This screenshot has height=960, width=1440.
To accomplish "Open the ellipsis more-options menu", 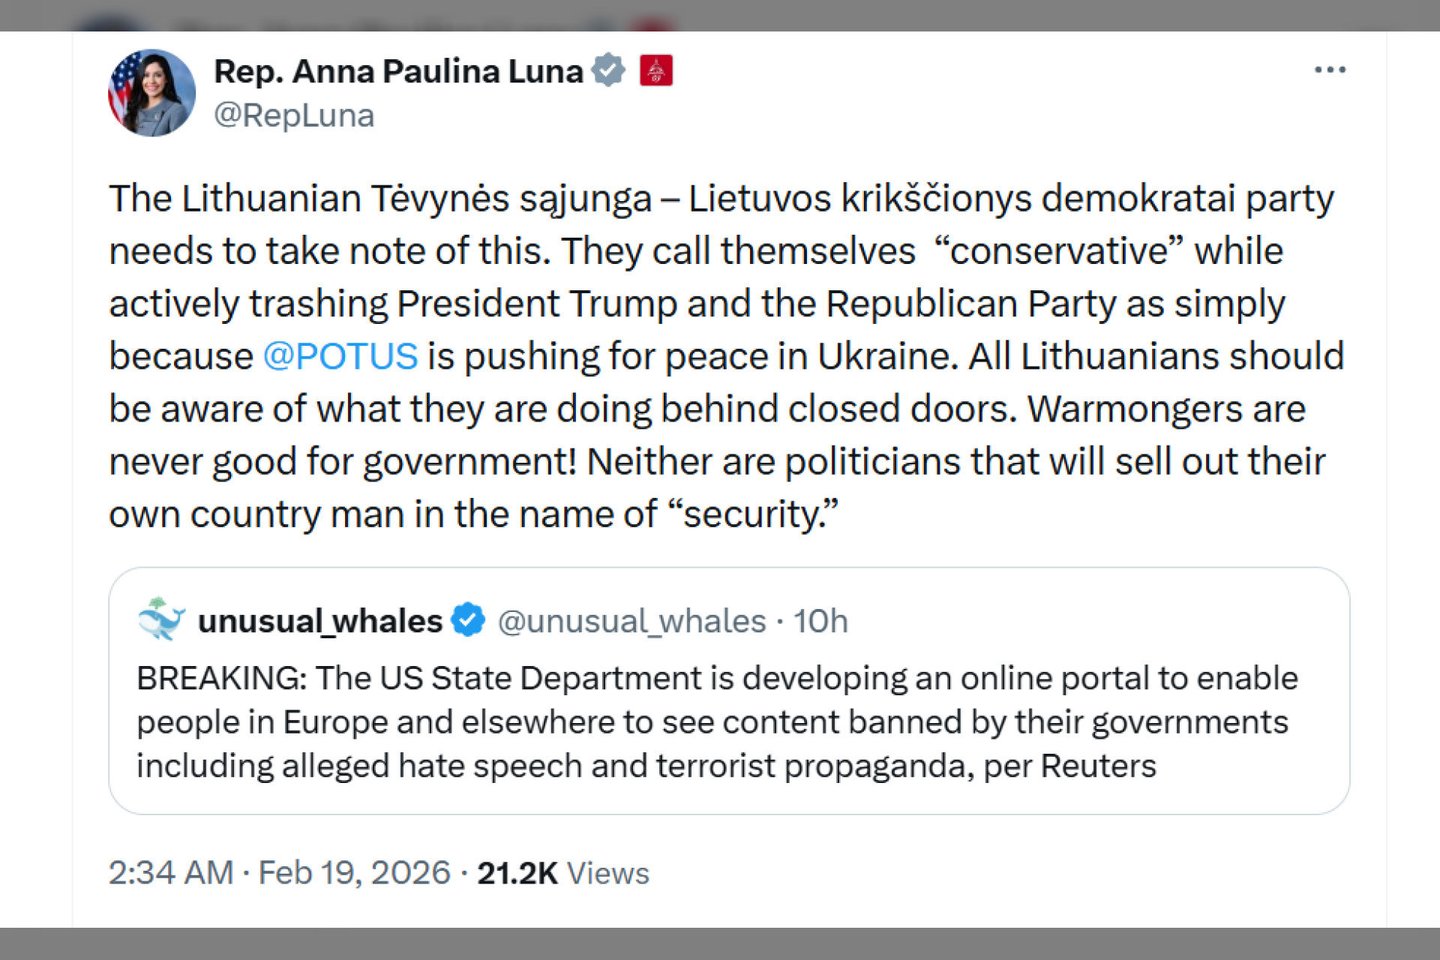I will [x=1330, y=69].
